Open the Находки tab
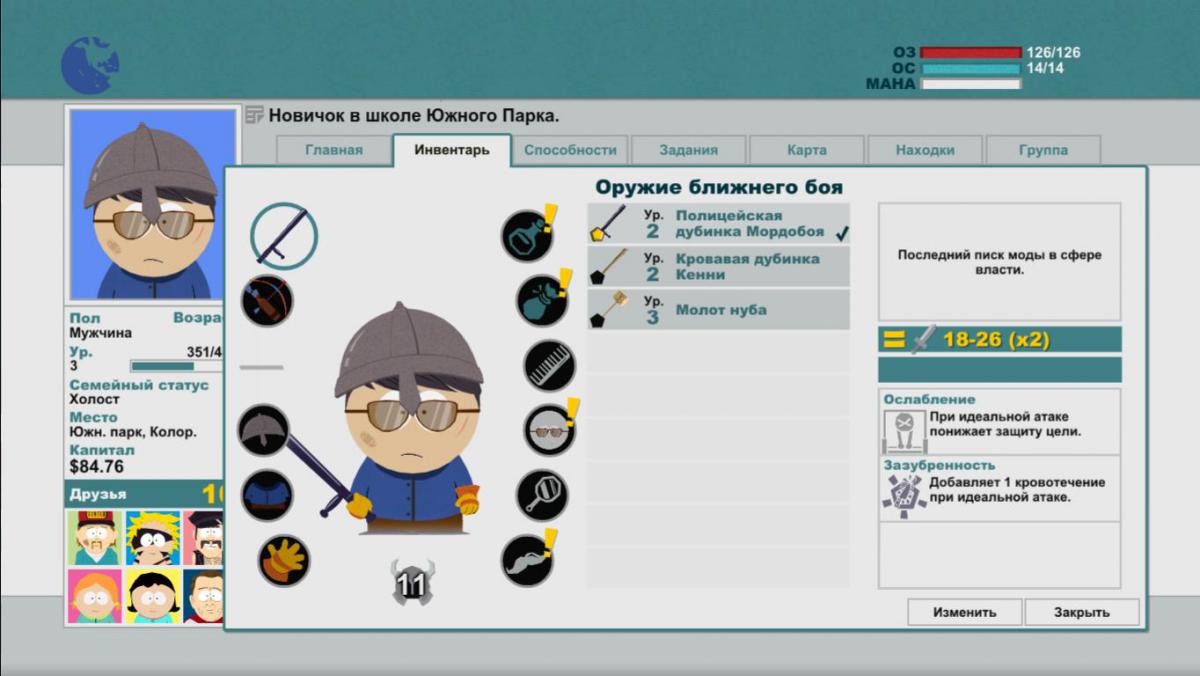 pos(925,150)
